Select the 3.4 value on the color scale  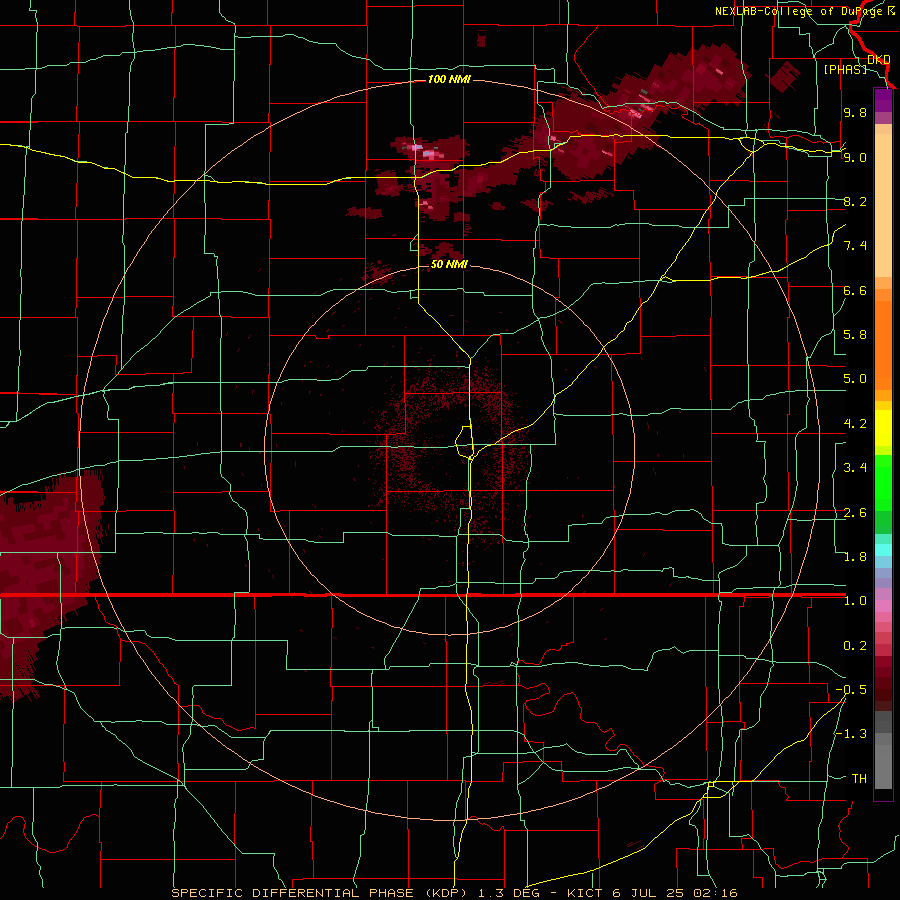click(855, 468)
